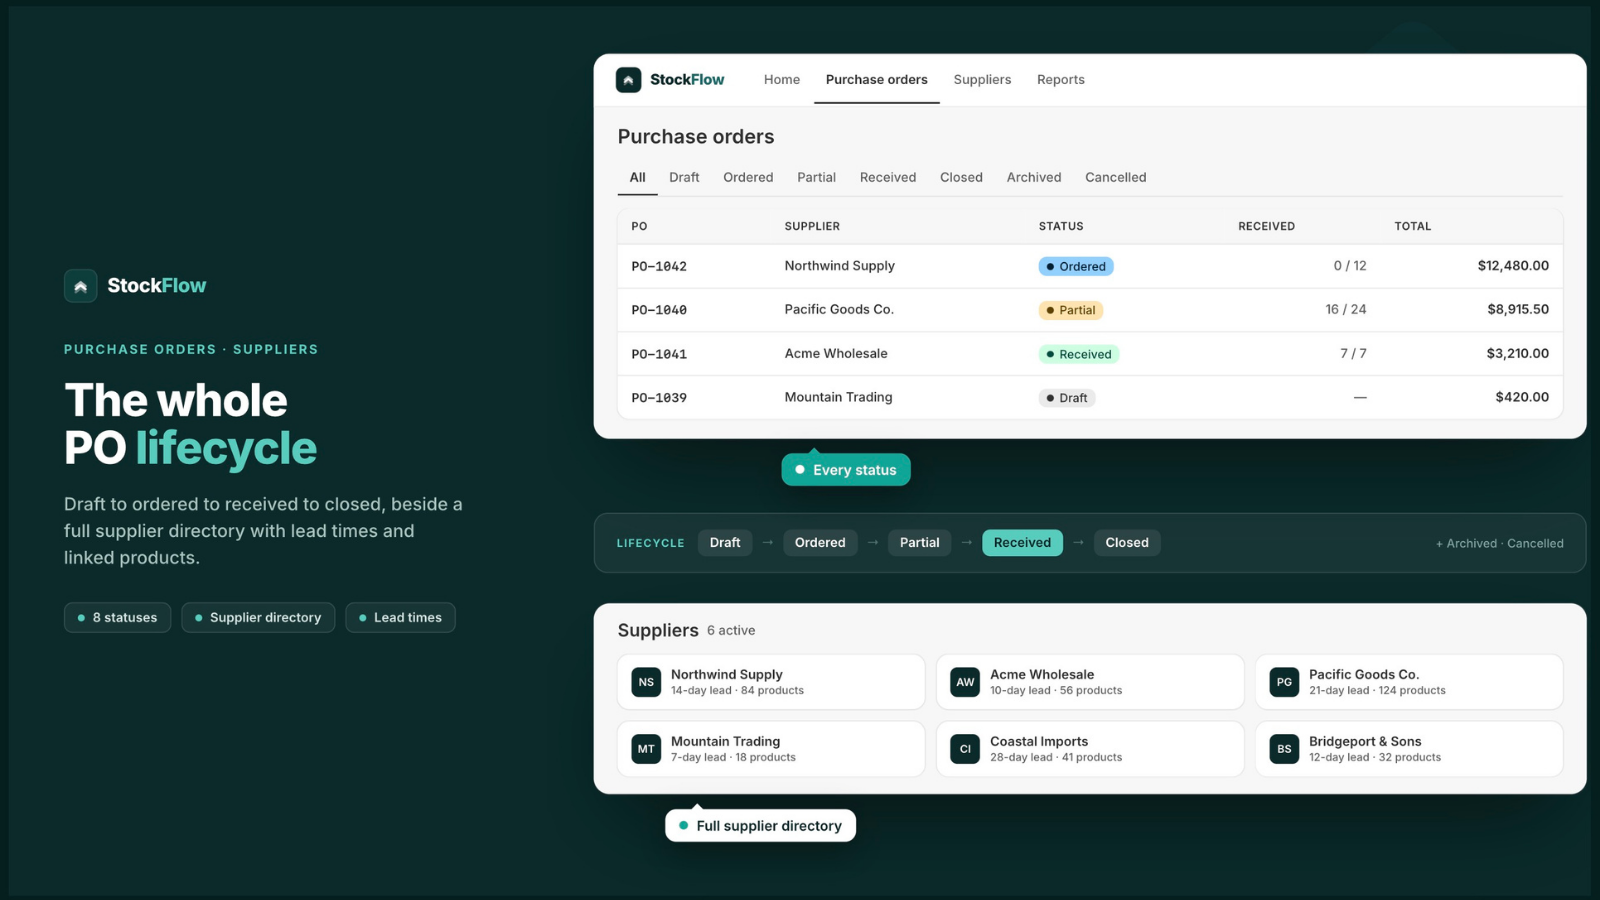The height and width of the screenshot is (900, 1600).
Task: Click '21-day lead · 124 products' text
Action: [1377, 691]
